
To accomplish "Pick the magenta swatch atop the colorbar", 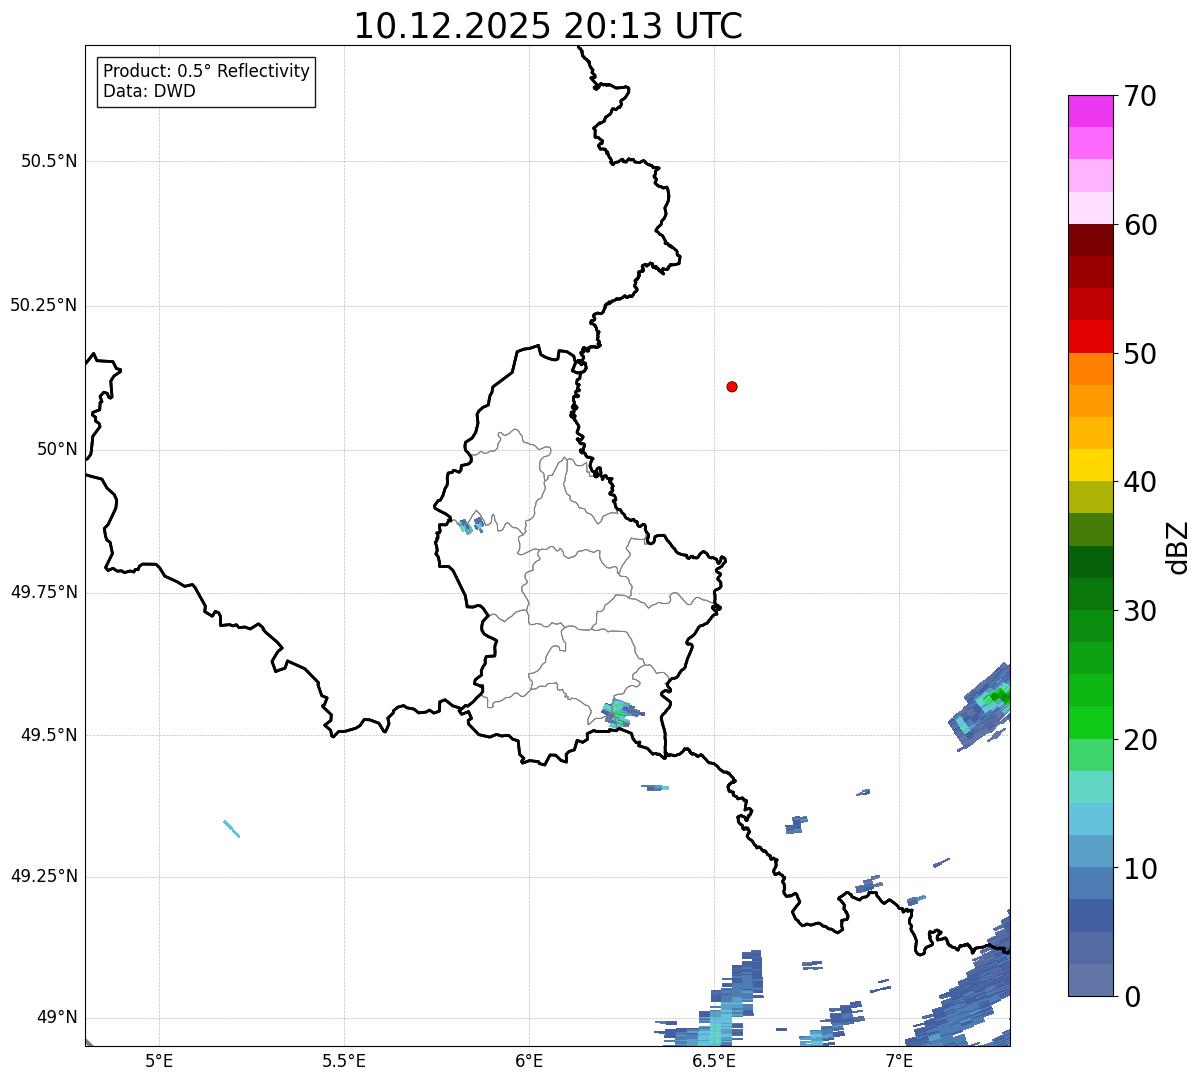I will pyautogui.click(x=1090, y=111).
